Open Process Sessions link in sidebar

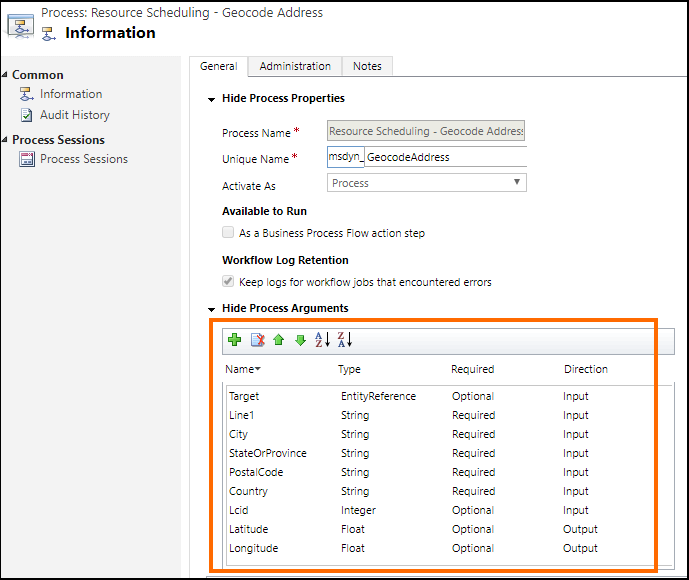[x=84, y=159]
